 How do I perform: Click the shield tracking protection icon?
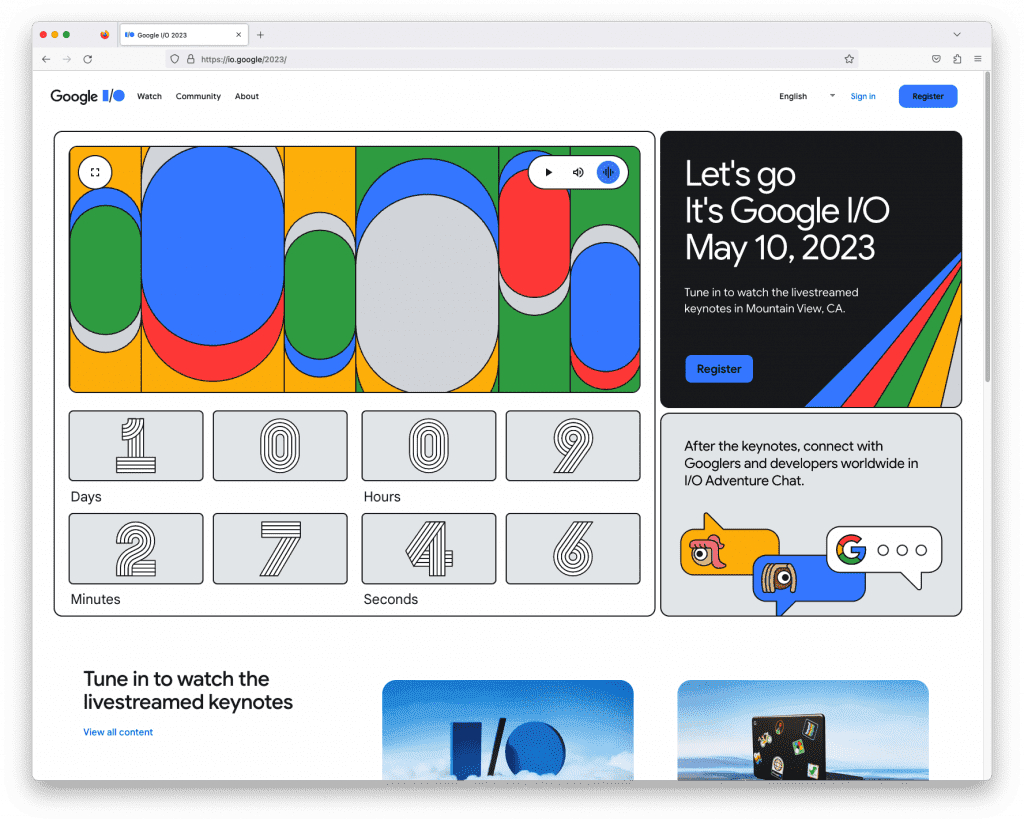click(x=174, y=60)
